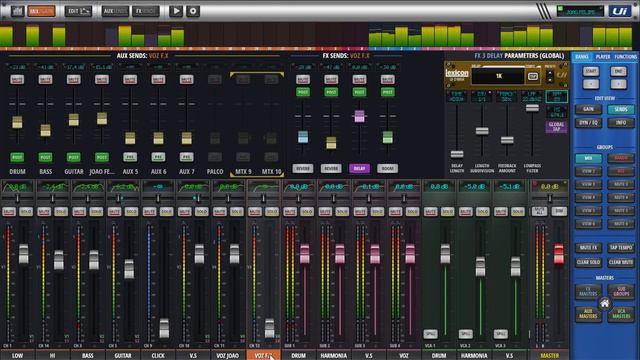Select GAIN edit view
Viewport: 640px width, 360px height.
pos(588,109)
